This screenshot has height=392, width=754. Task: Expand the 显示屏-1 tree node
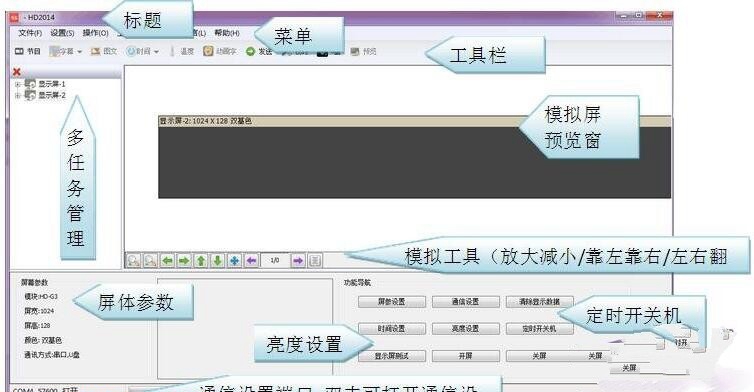click(18, 84)
